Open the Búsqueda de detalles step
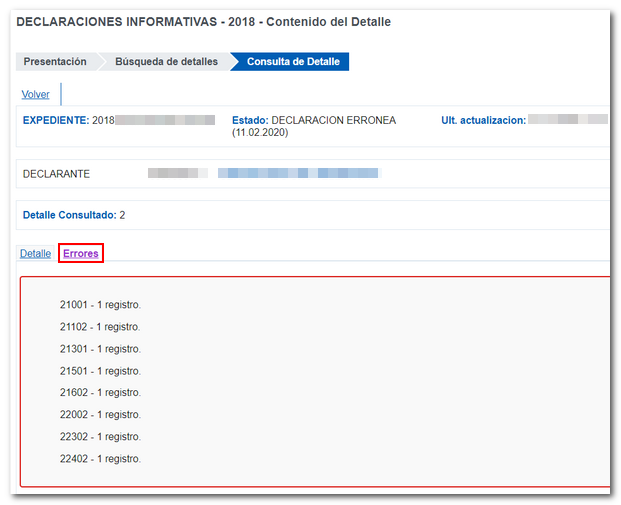This screenshot has width=621, height=505. point(166,62)
